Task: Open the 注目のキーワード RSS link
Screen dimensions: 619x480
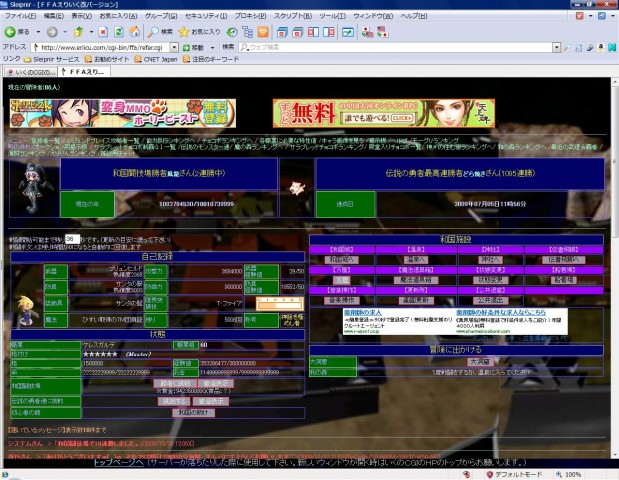Action: point(211,59)
